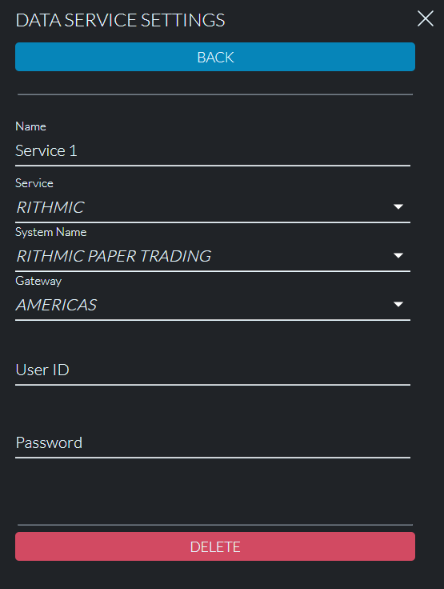
Task: Click the blue BACK button
Action: (215, 57)
